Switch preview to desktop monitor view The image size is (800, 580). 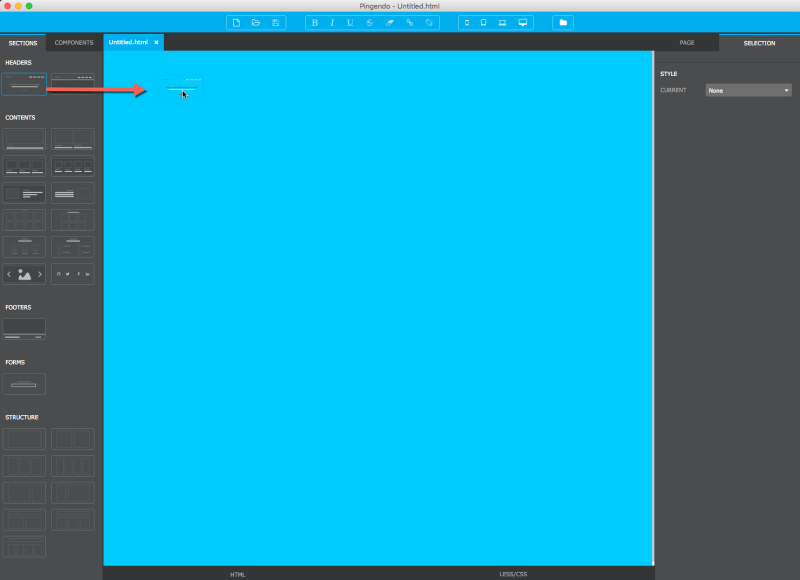pos(523,22)
